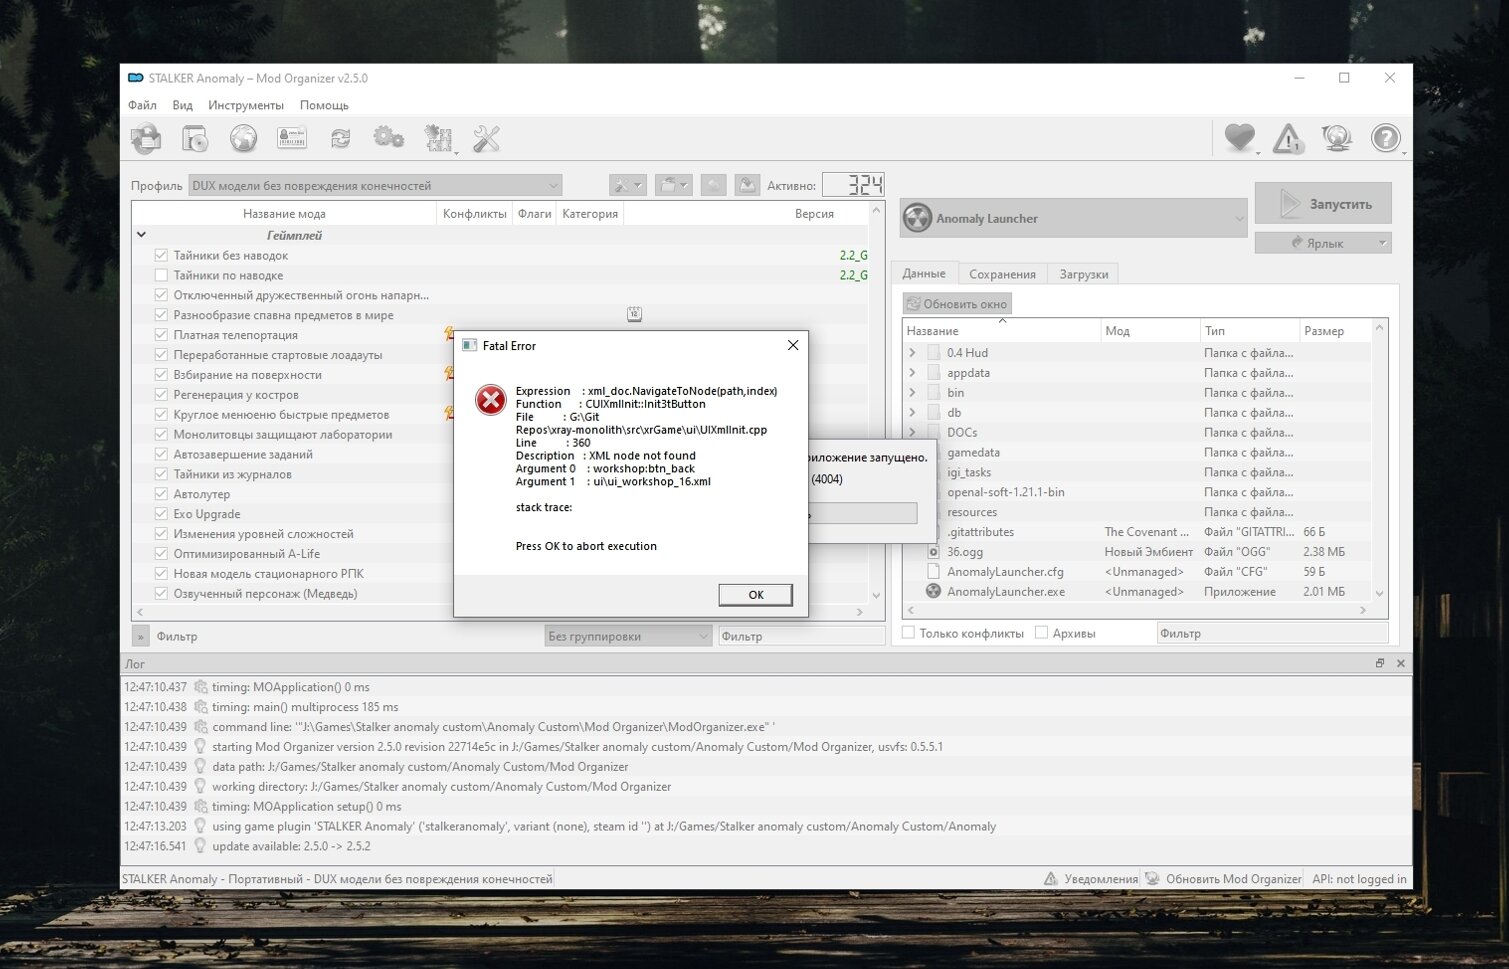Click the data tree horizontal scrollbar
The image size is (1509, 969).
pyautogui.click(x=1136, y=610)
